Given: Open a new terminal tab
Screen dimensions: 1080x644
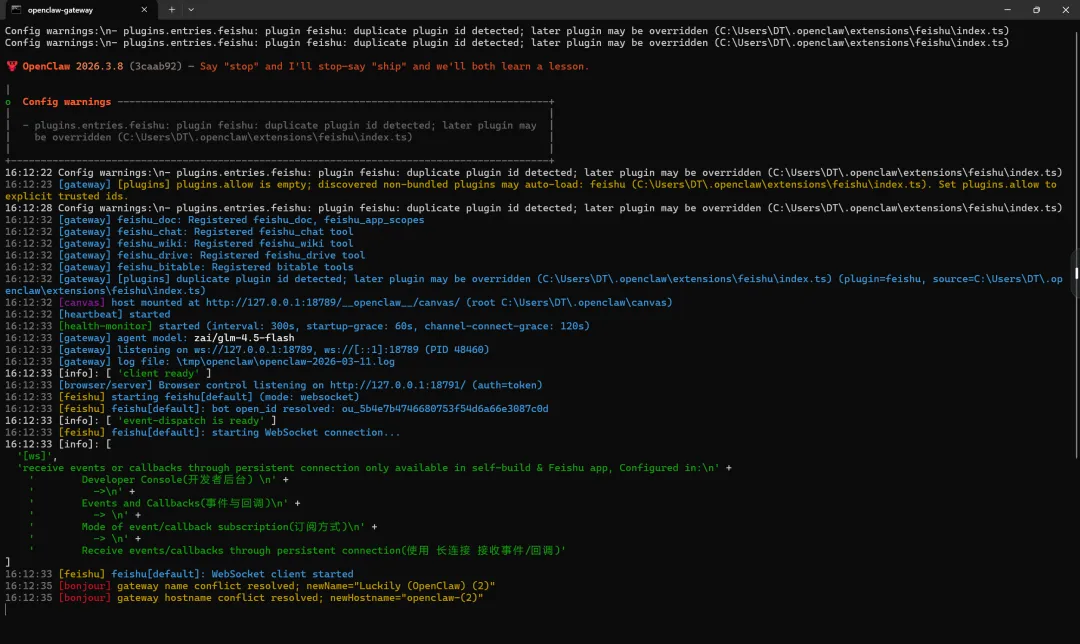Looking at the screenshot, I should click(172, 10).
